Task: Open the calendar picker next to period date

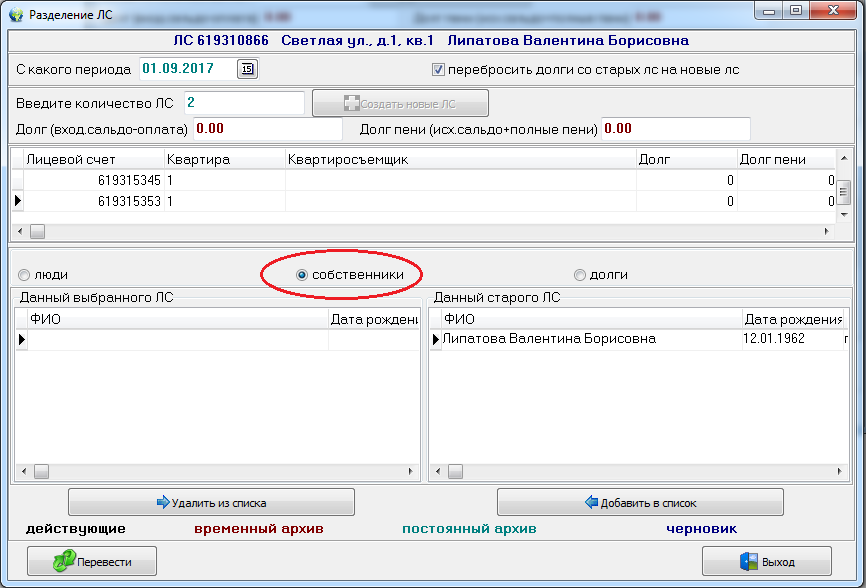Action: pos(247,69)
